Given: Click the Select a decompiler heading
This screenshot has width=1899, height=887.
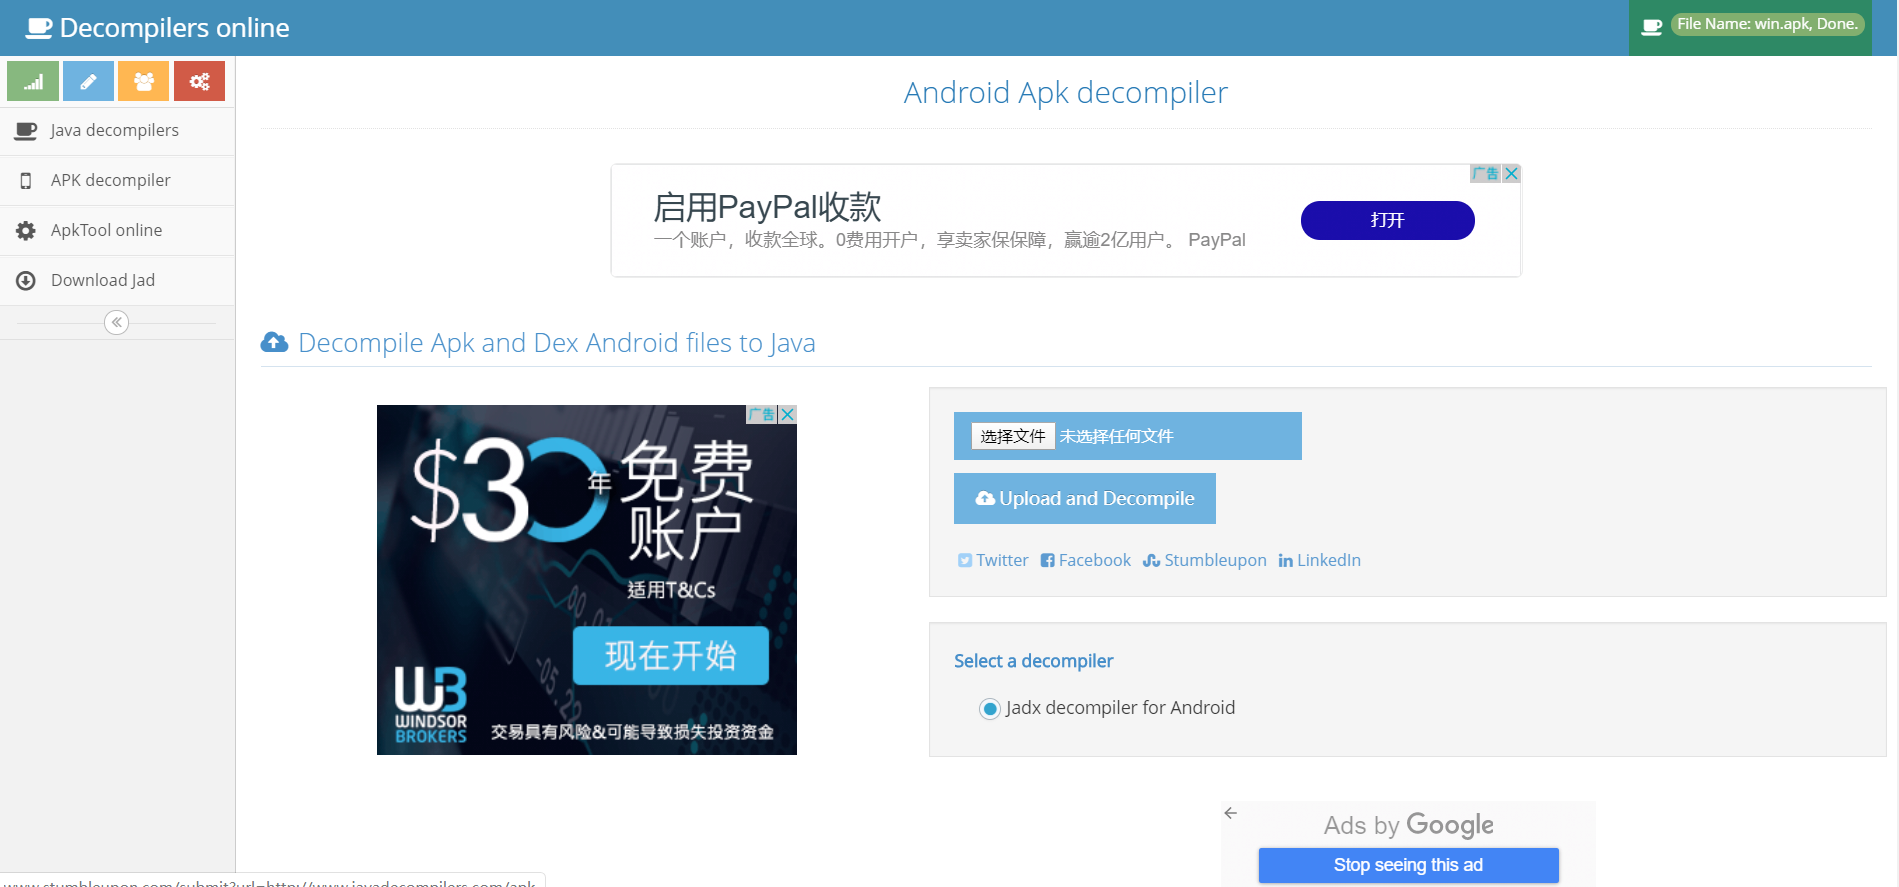Looking at the screenshot, I should (x=1033, y=661).
